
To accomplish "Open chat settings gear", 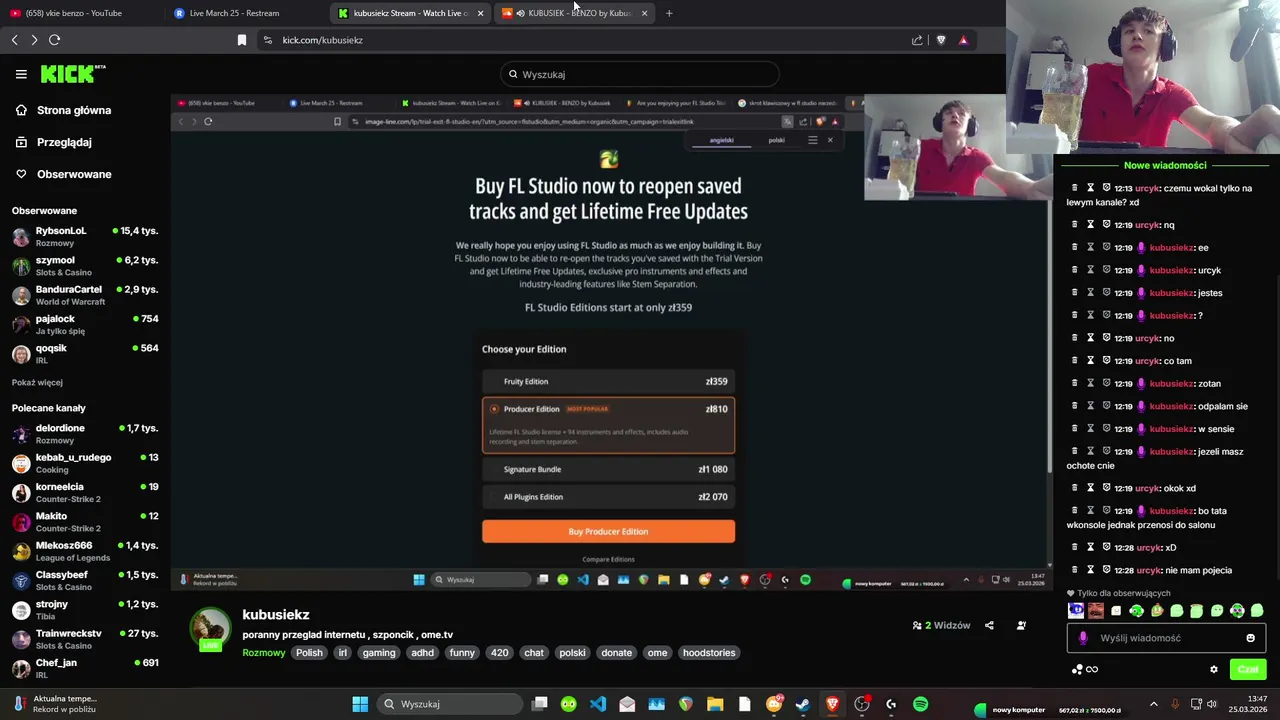I will [1214, 670].
